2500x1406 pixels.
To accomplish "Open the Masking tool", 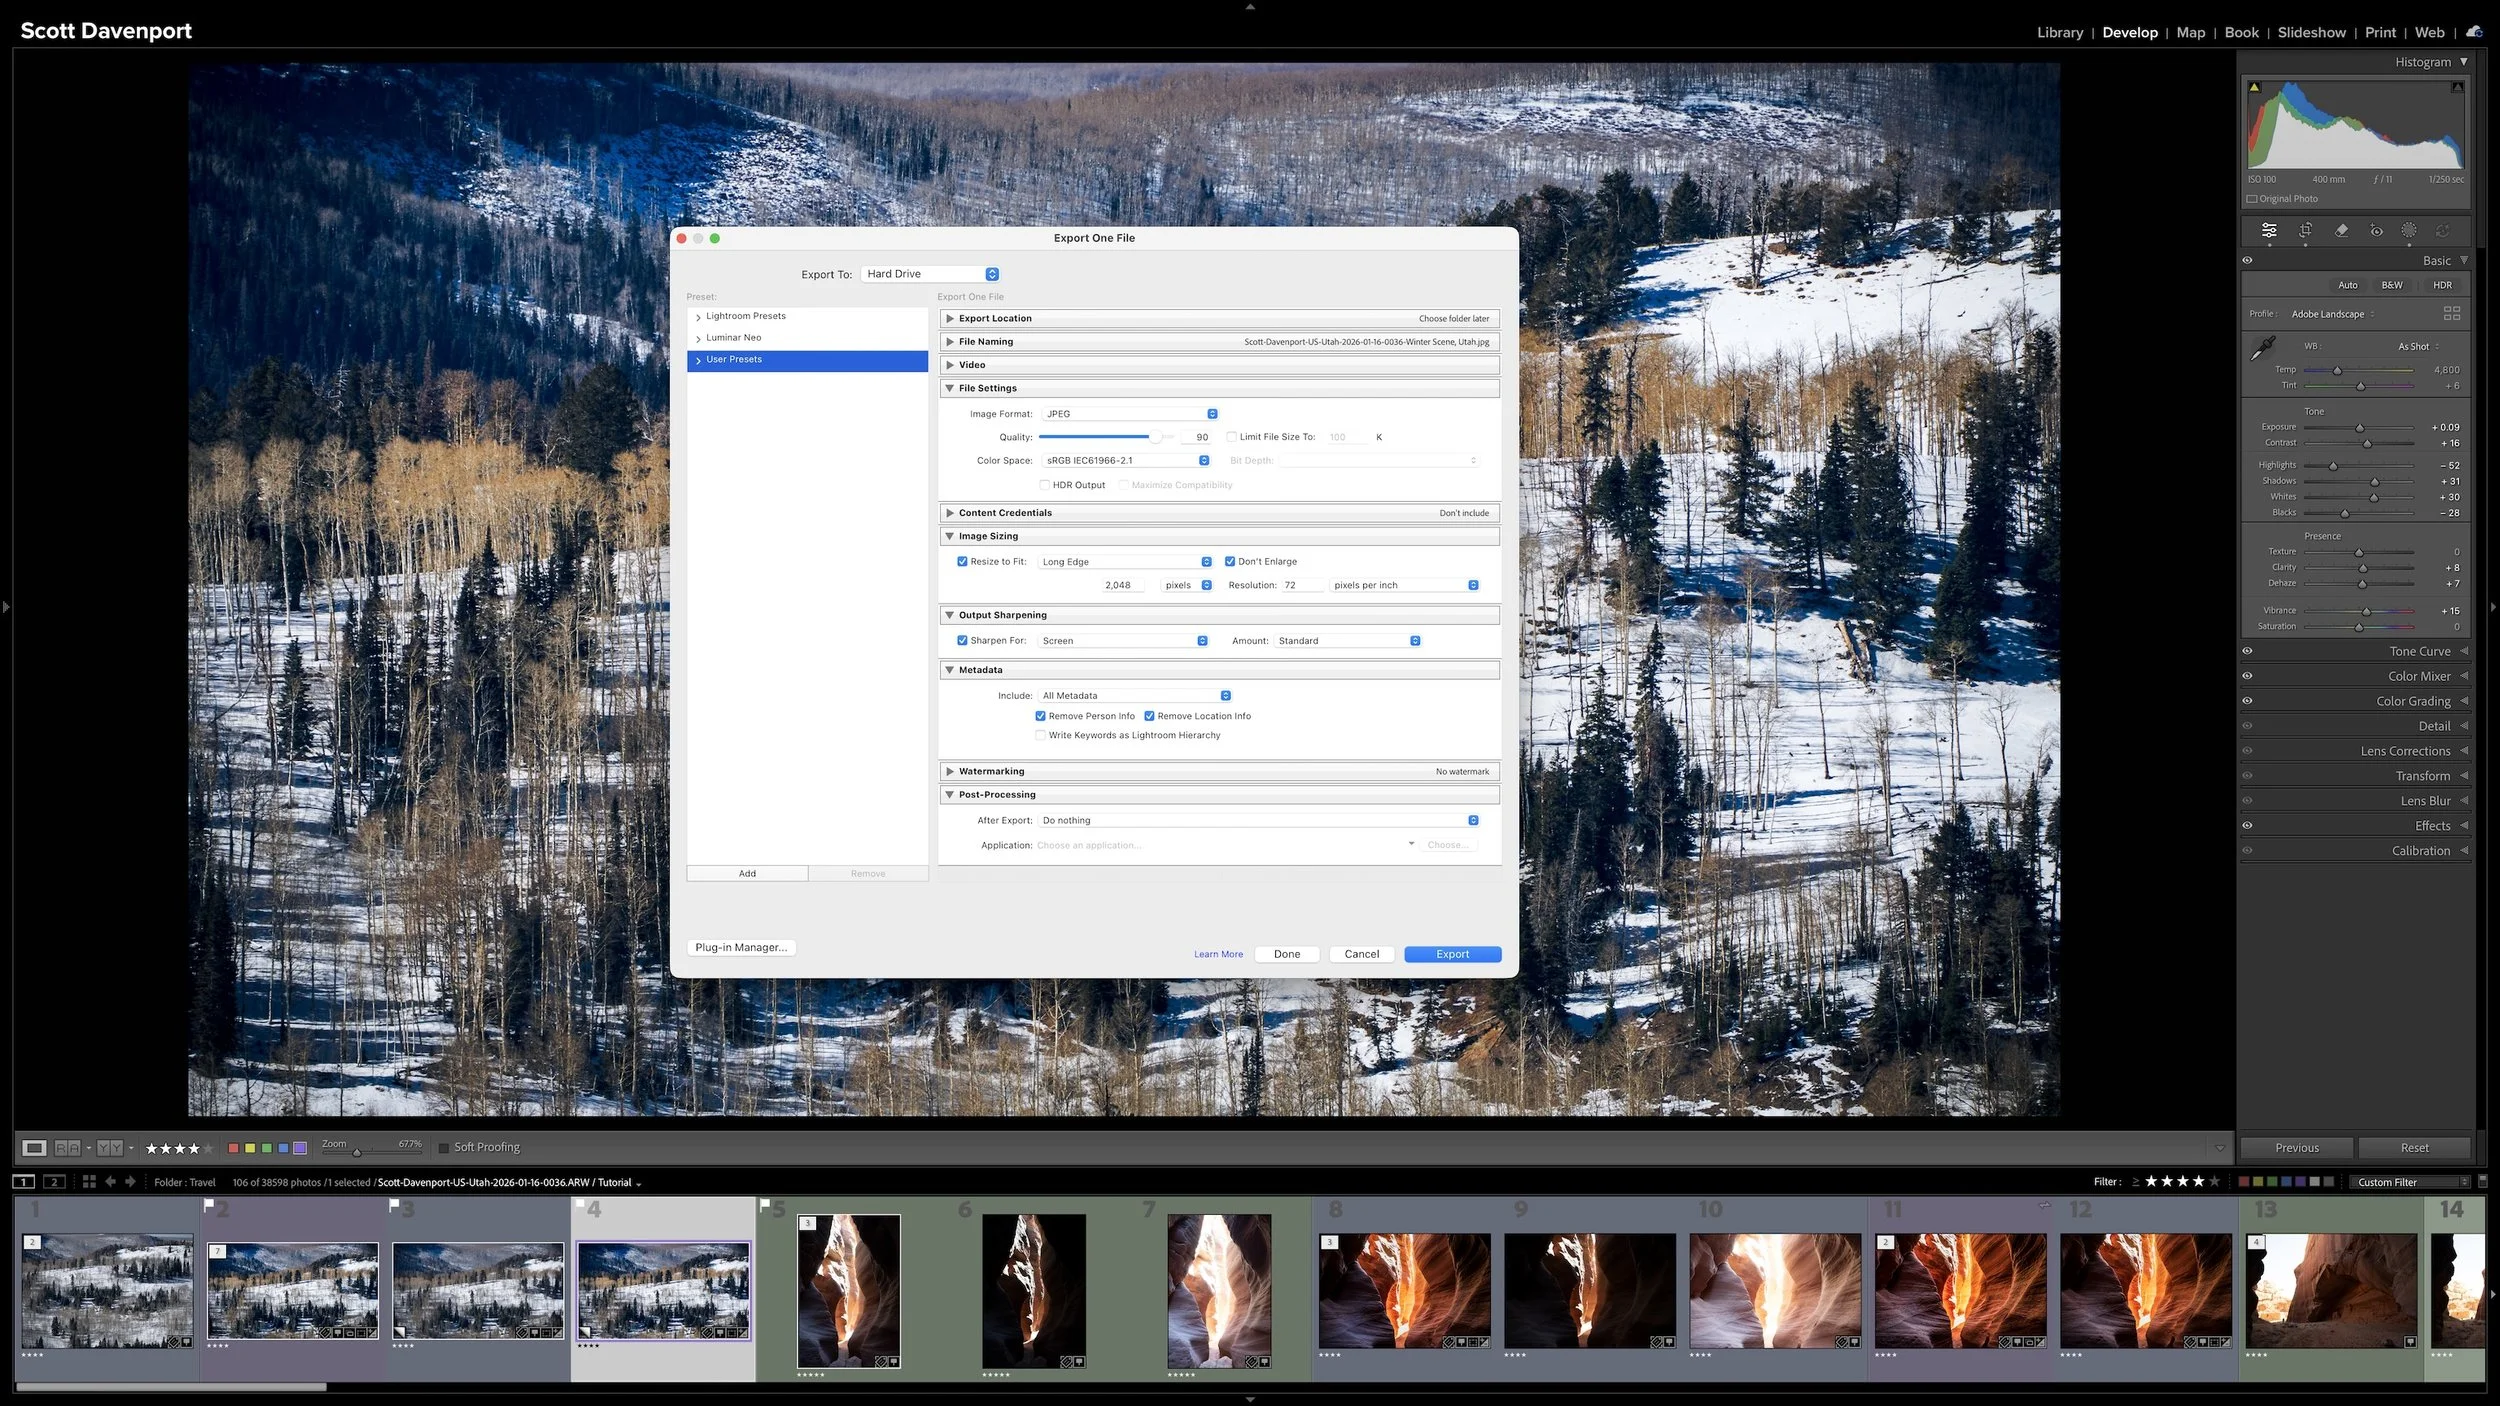I will pos(2409,231).
